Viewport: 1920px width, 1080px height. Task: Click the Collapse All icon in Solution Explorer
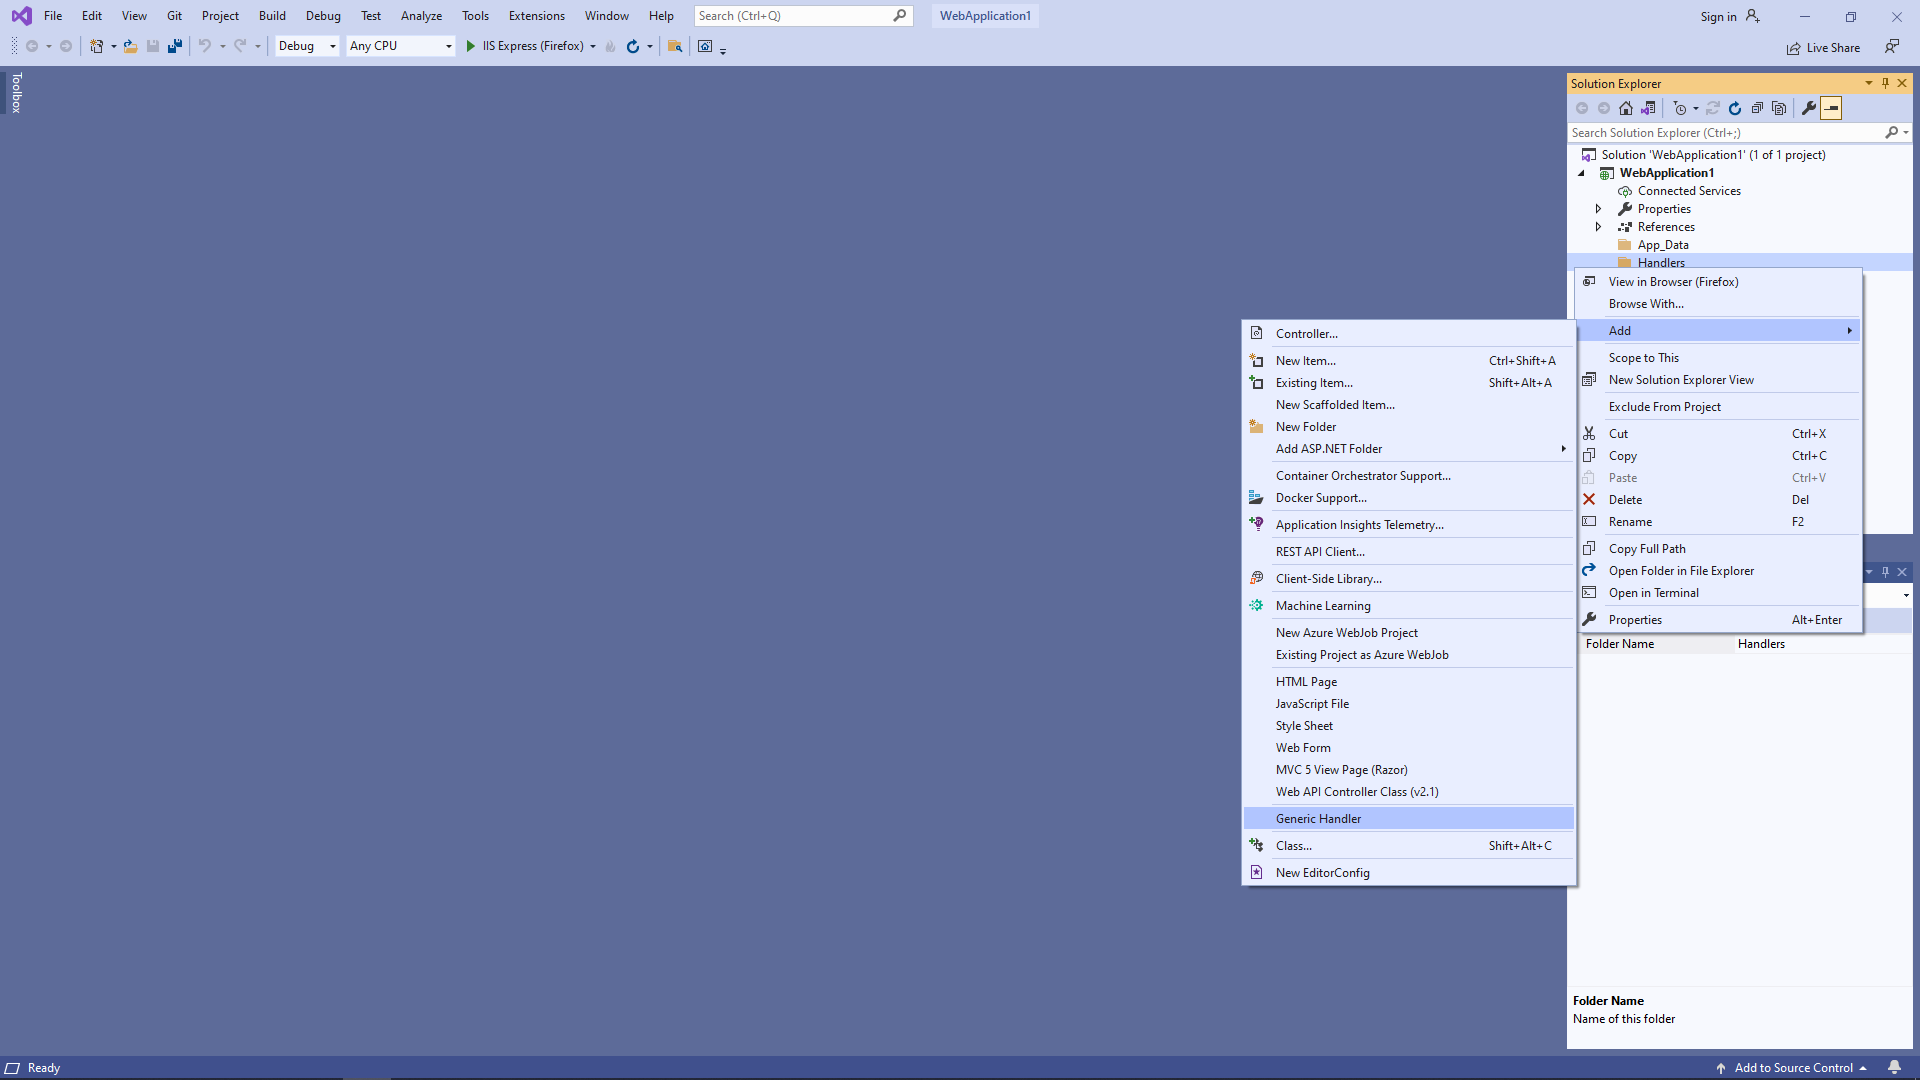(x=1757, y=108)
